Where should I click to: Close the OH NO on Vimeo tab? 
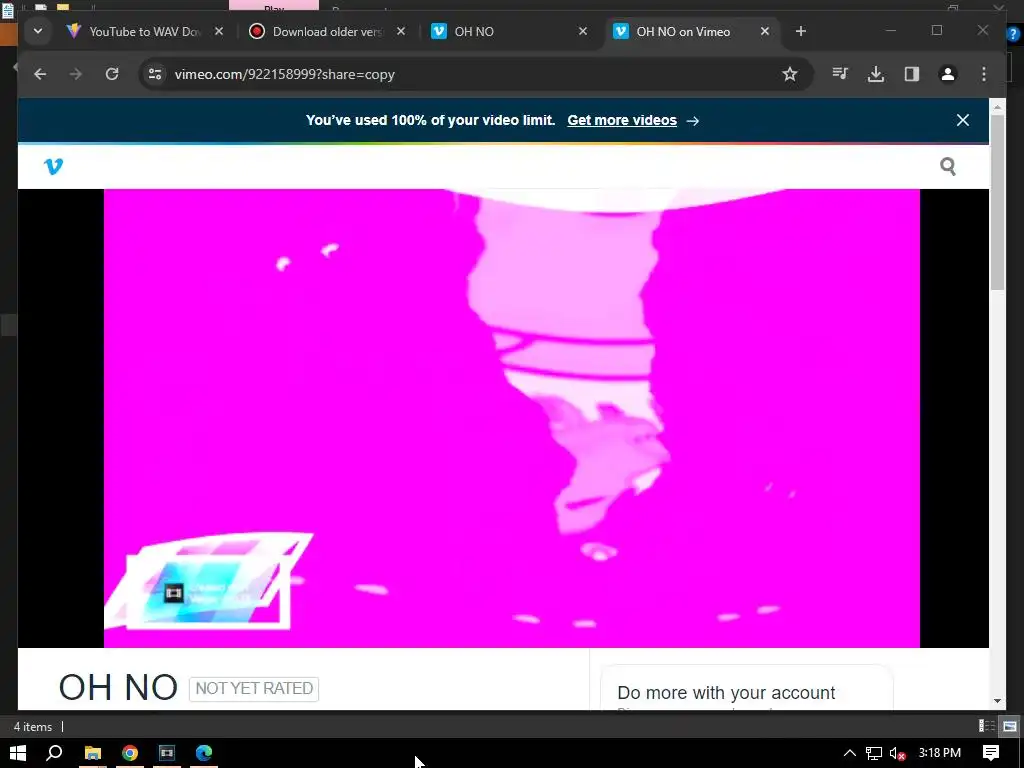pos(765,31)
